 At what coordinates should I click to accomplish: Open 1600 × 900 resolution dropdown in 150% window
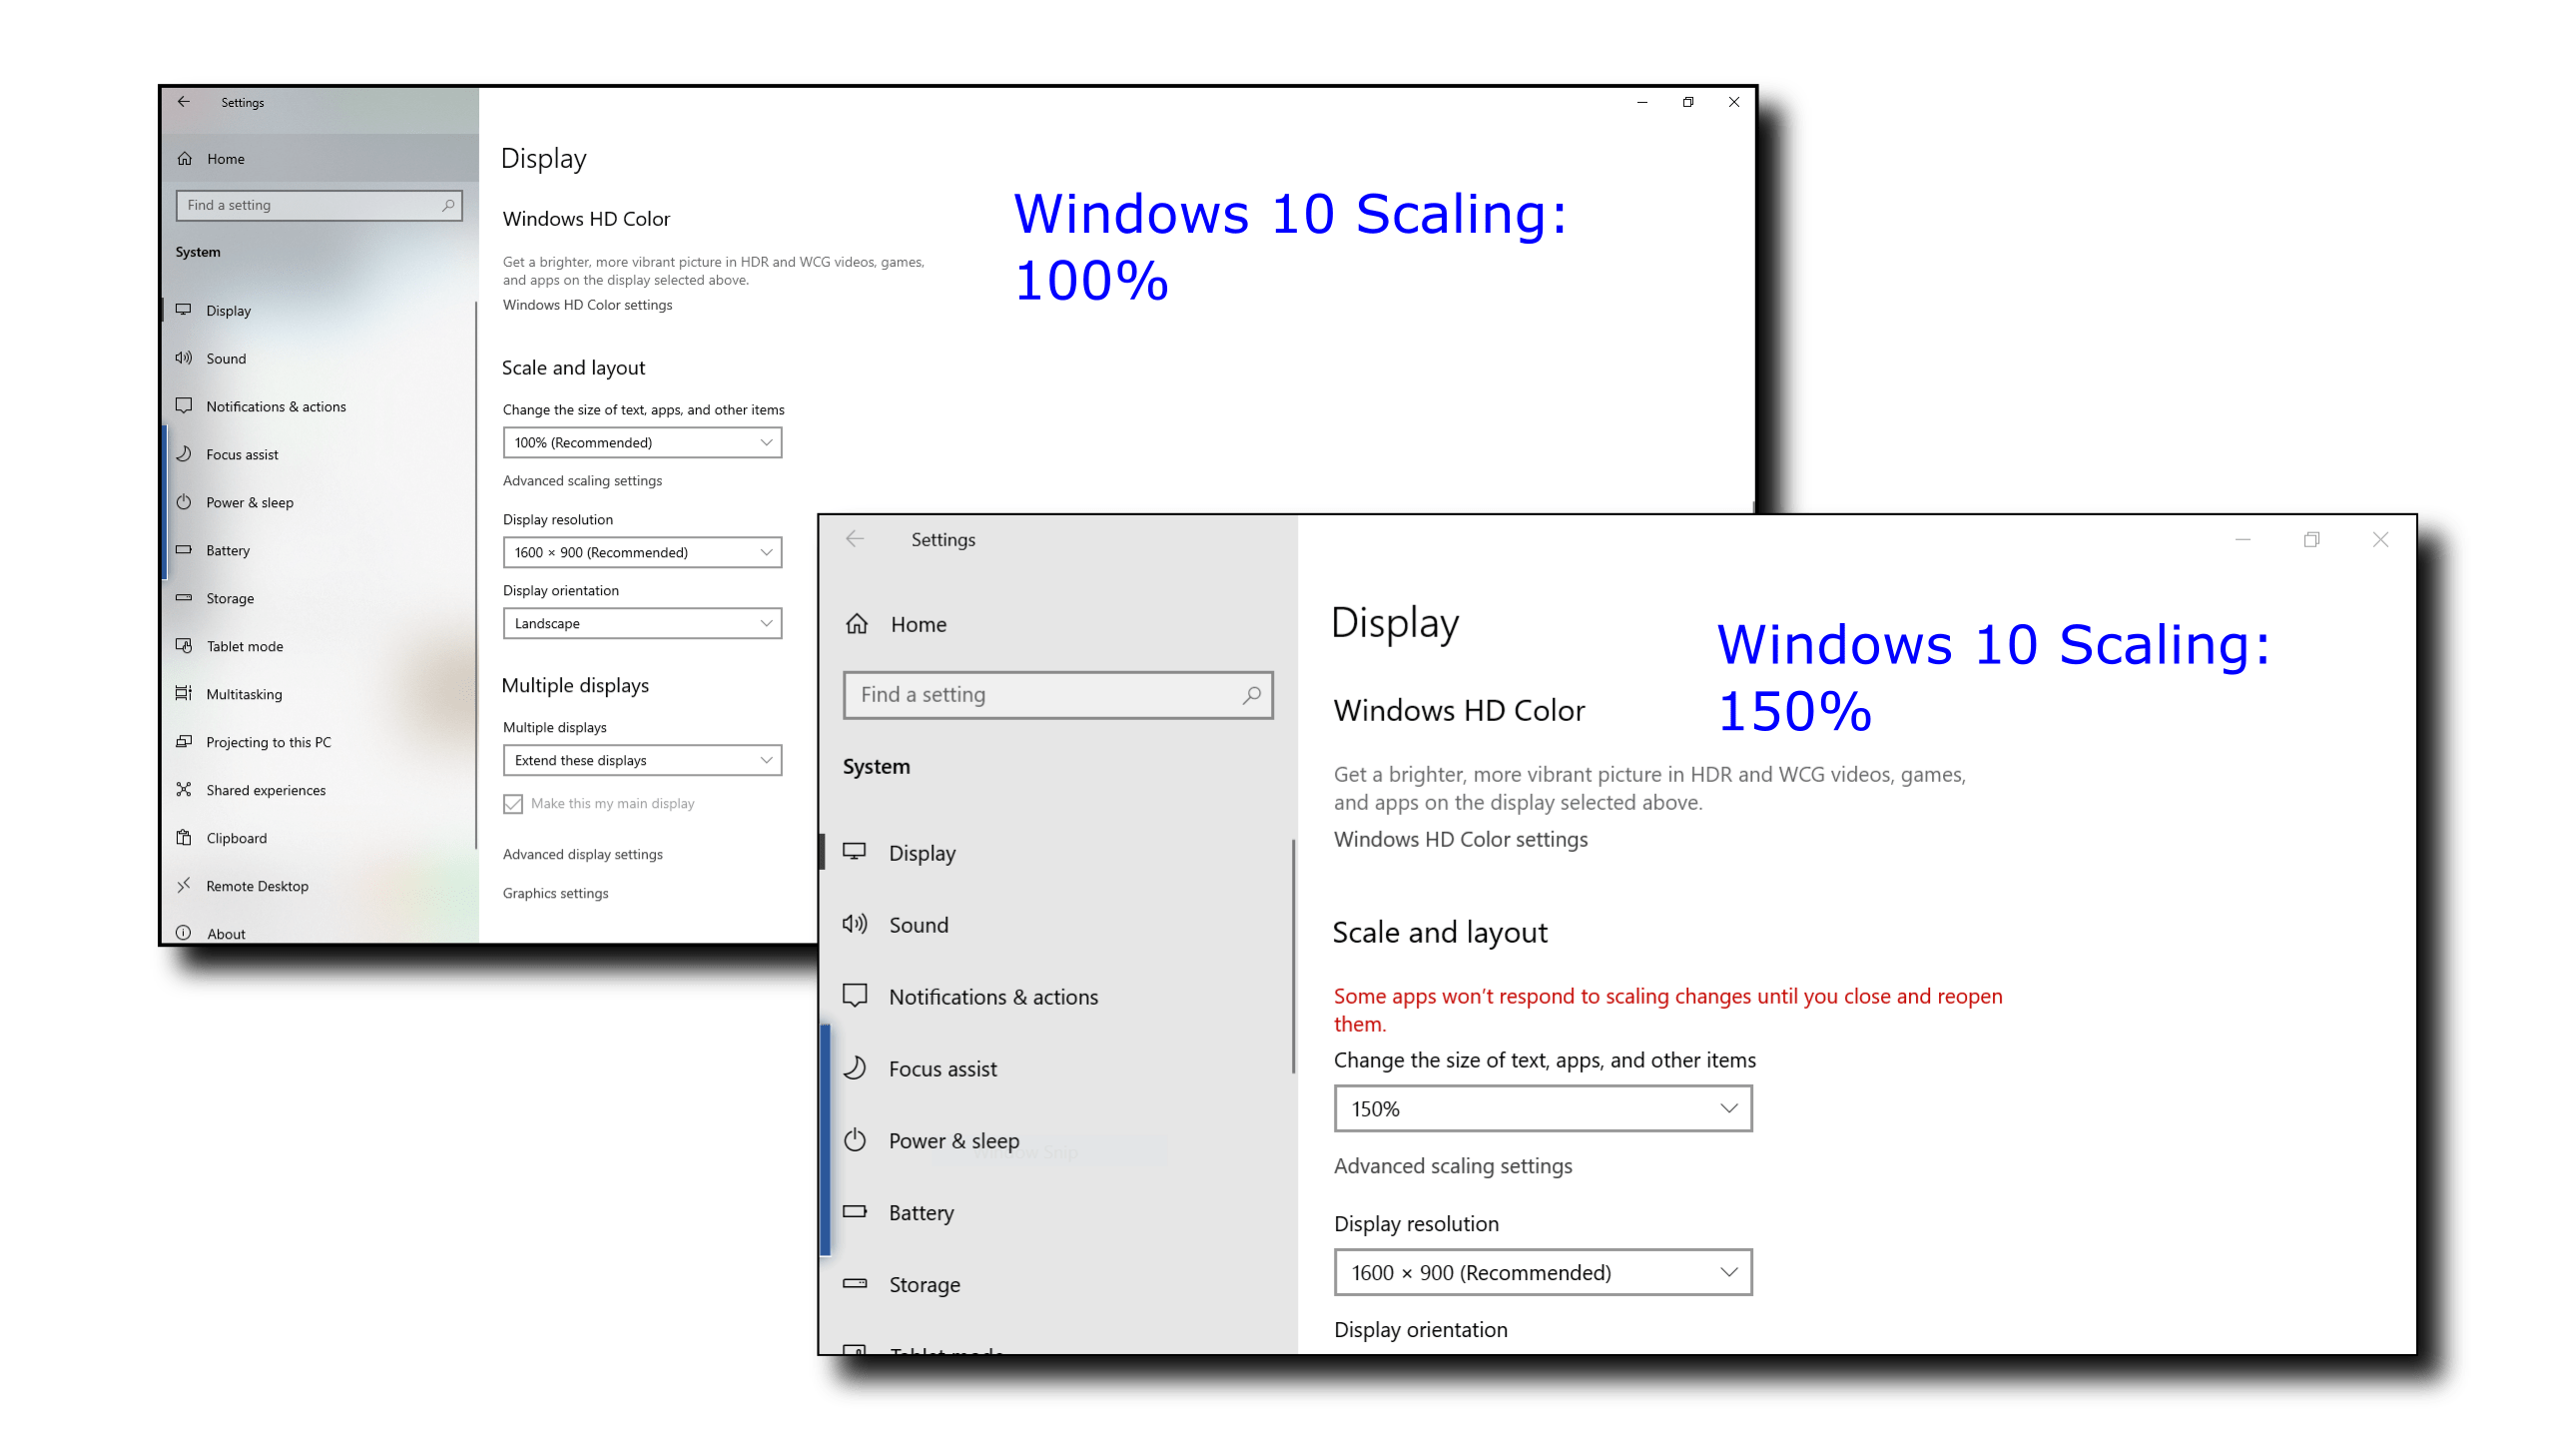(x=1543, y=1273)
